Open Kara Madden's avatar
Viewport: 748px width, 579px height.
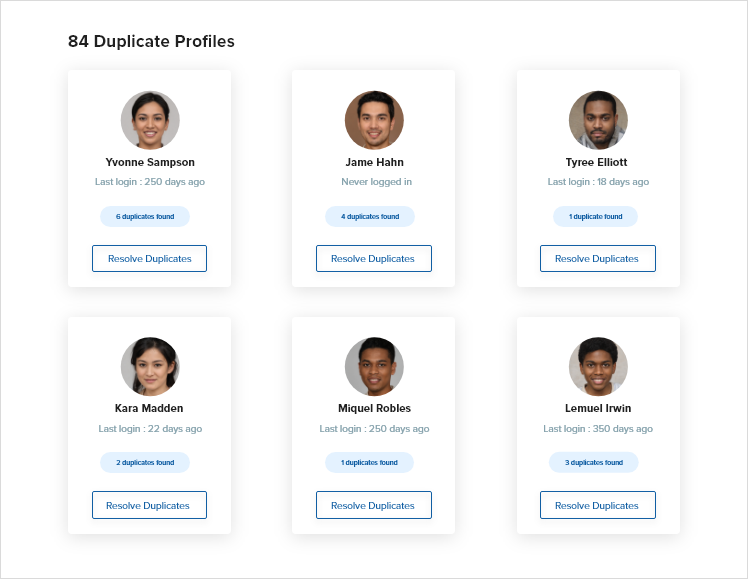[150, 366]
